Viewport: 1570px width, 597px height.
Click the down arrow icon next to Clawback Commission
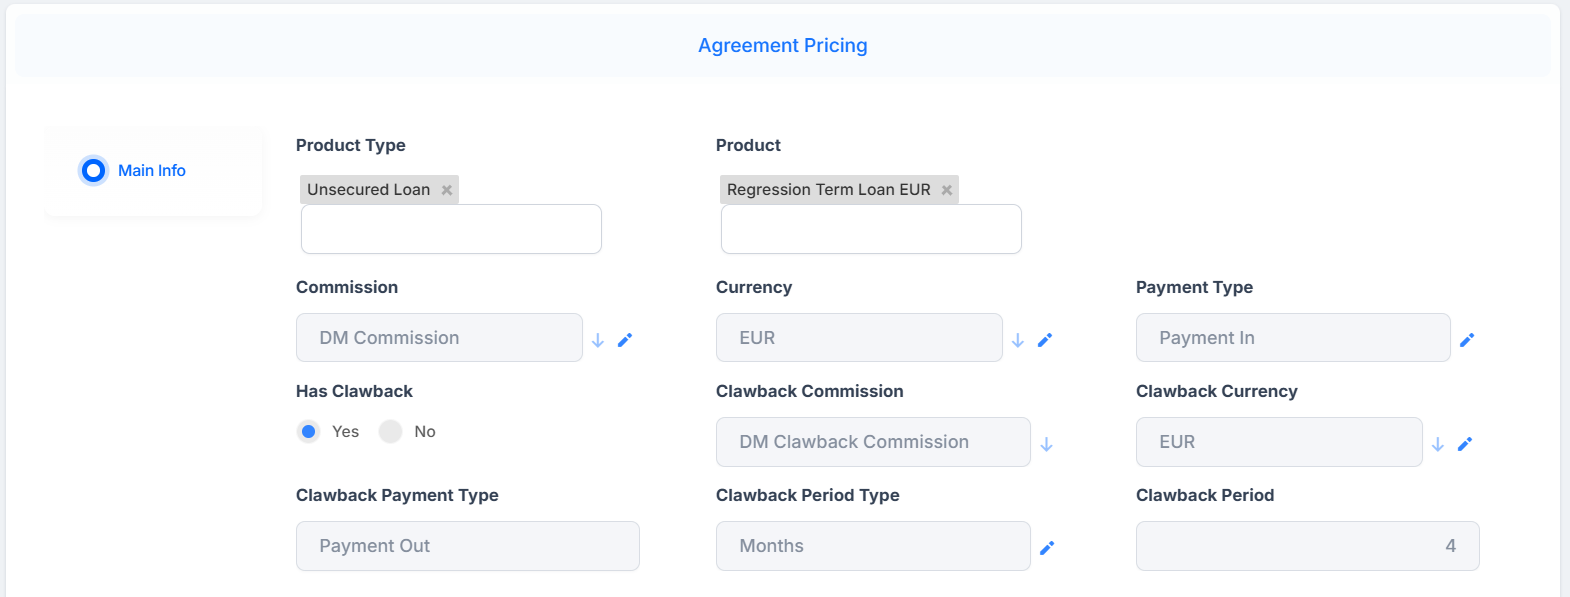click(x=1047, y=444)
